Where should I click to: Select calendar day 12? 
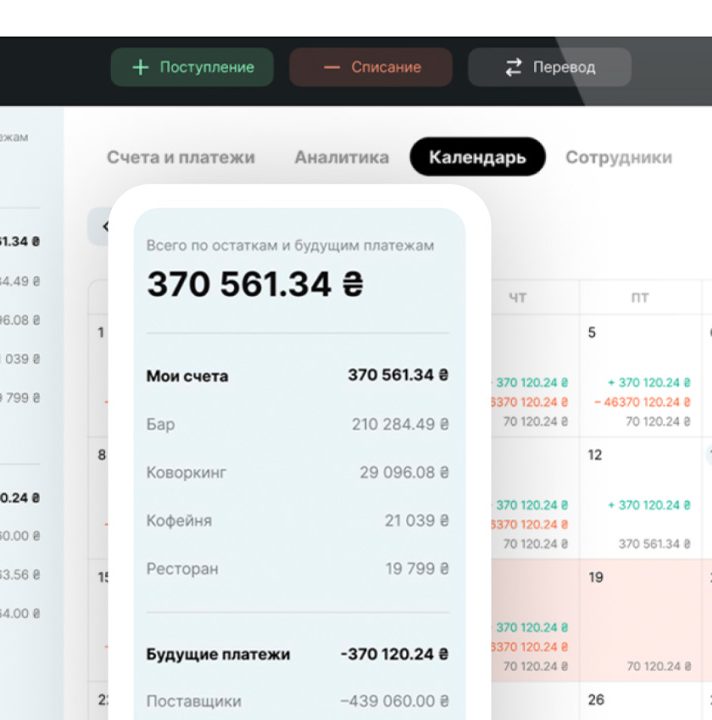coord(595,455)
